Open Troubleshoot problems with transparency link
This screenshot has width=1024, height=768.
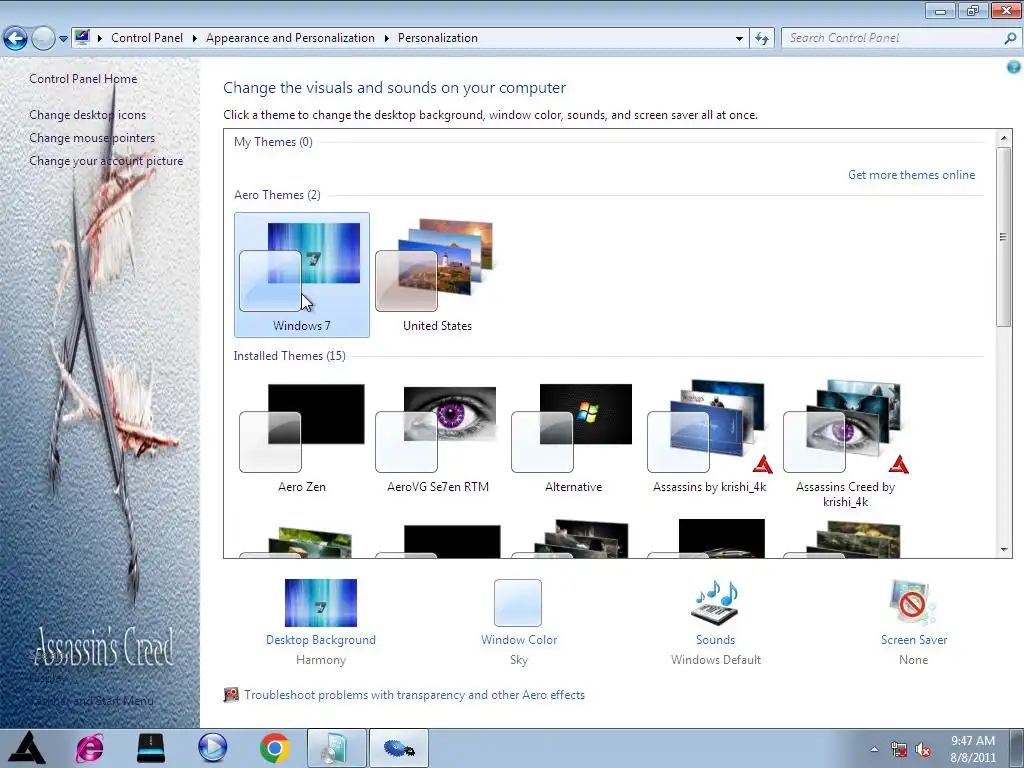coord(414,695)
